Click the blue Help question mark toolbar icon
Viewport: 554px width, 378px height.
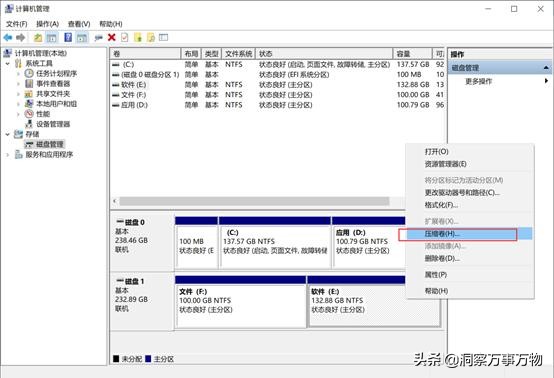(68, 37)
